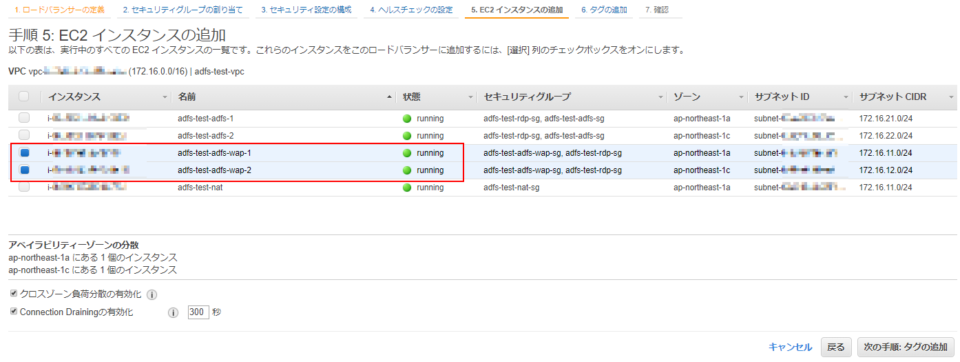Select step 5 EC2 インスタンスの追加 tab

(x=517, y=10)
